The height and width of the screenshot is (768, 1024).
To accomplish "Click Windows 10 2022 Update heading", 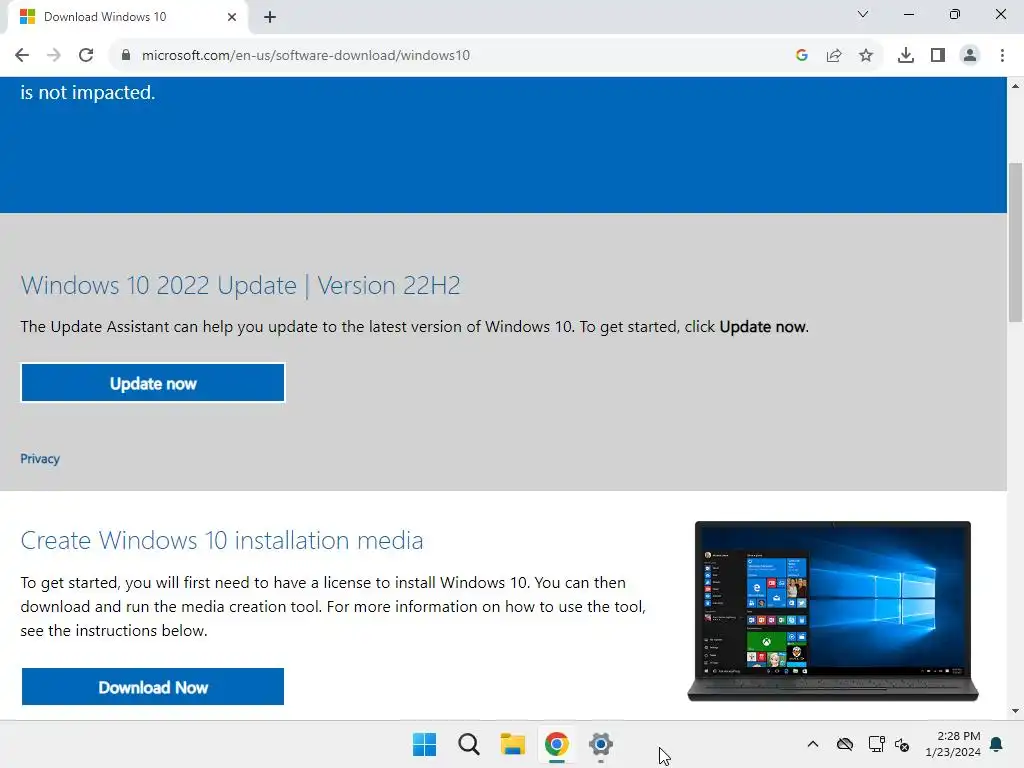I will pyautogui.click(x=240, y=285).
